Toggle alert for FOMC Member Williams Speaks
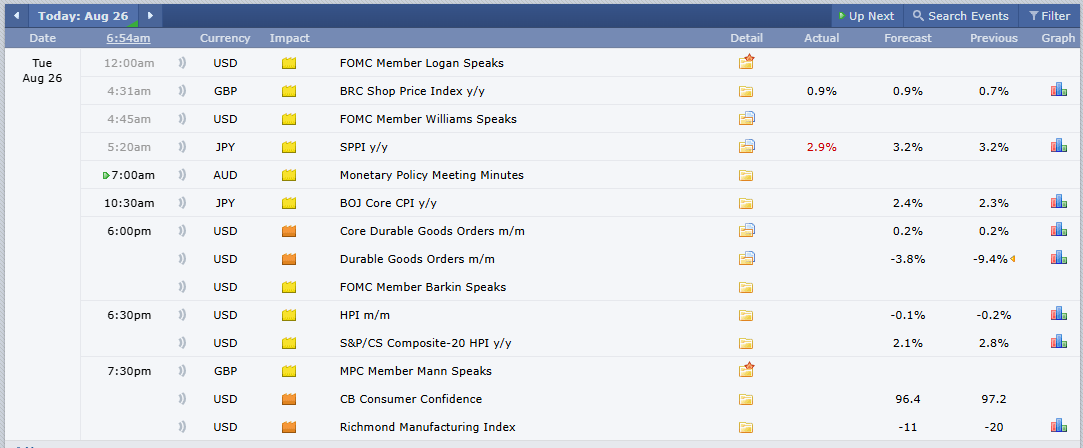The image size is (1083, 448). pyautogui.click(x=182, y=119)
